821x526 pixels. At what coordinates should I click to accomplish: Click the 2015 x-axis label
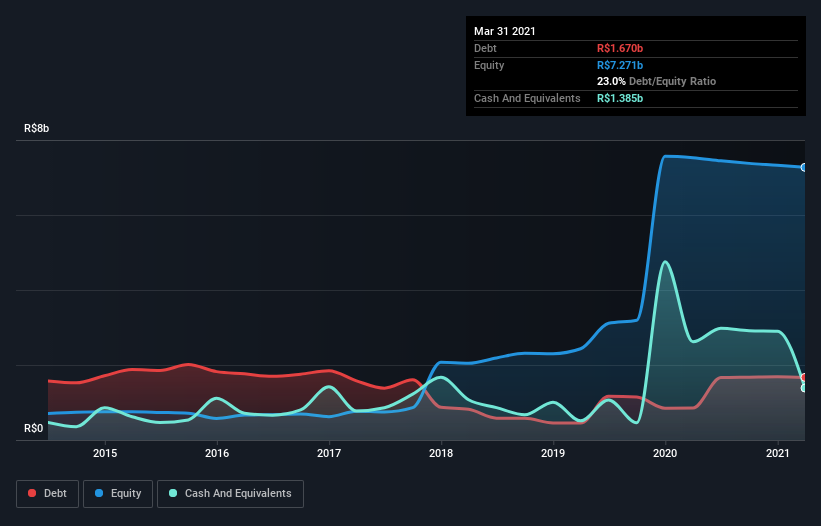105,453
